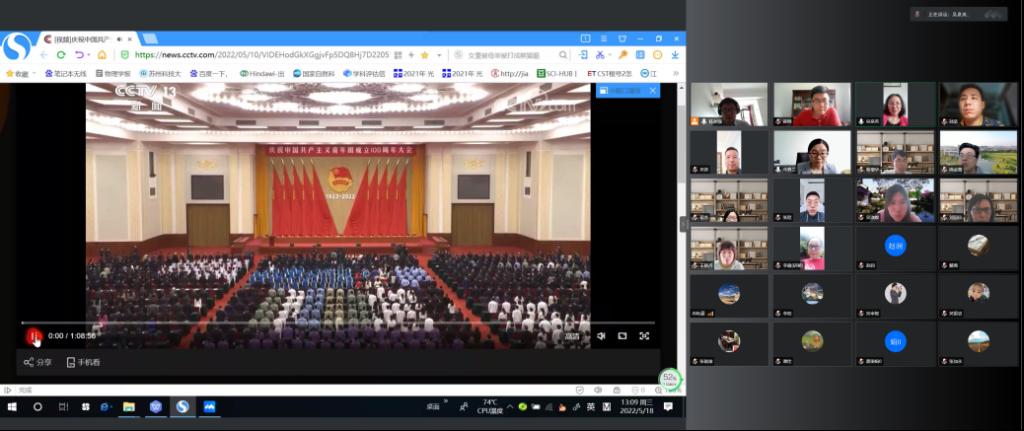Click the browser search input box
1024x431 pixels.
[506, 55]
